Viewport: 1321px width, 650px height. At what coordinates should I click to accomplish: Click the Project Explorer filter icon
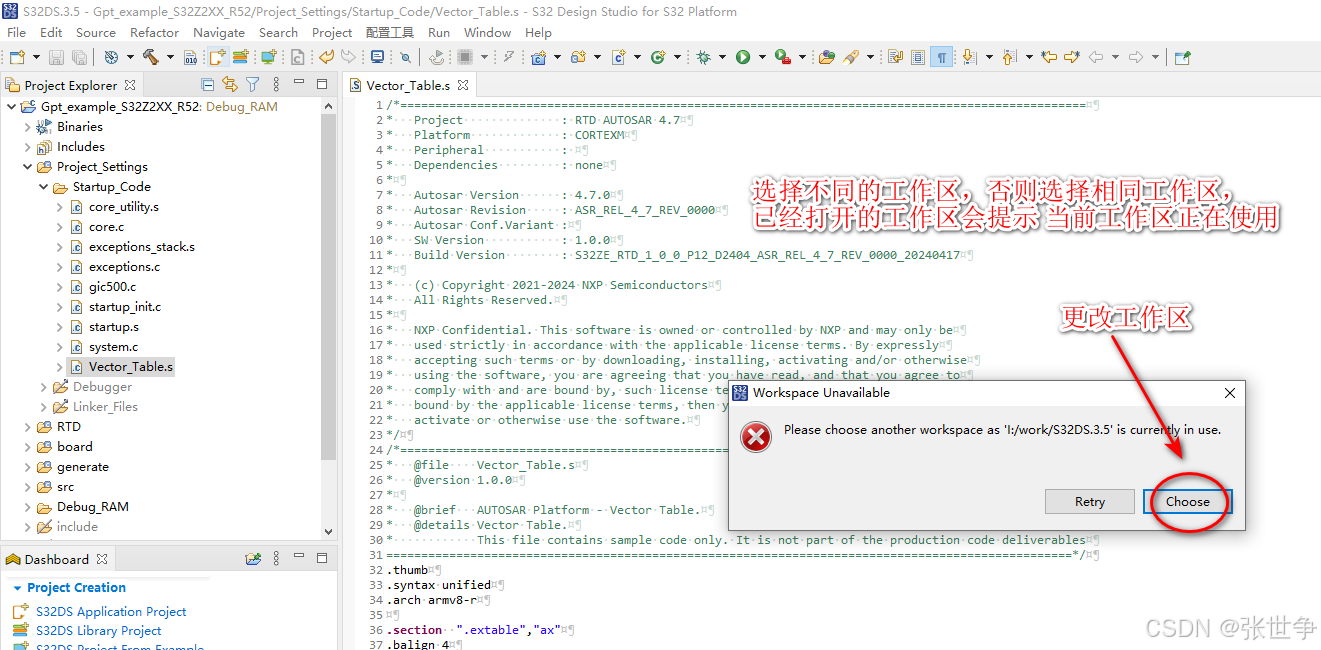pyautogui.click(x=253, y=85)
